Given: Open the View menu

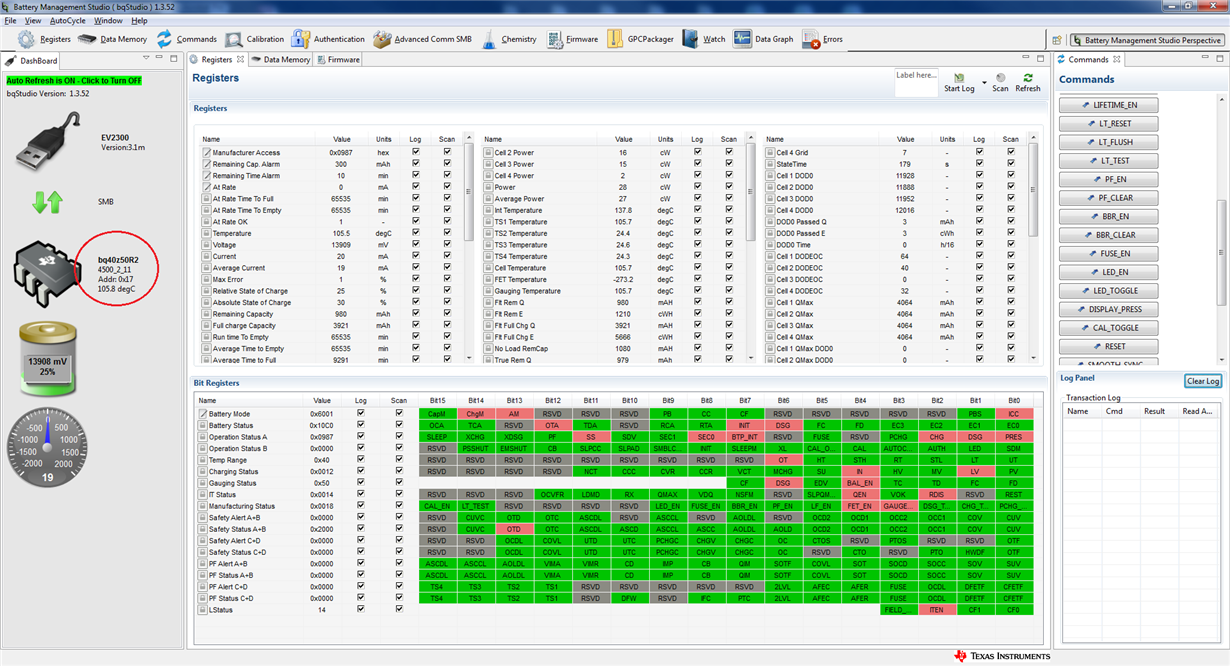Looking at the screenshot, I should click(x=33, y=20).
